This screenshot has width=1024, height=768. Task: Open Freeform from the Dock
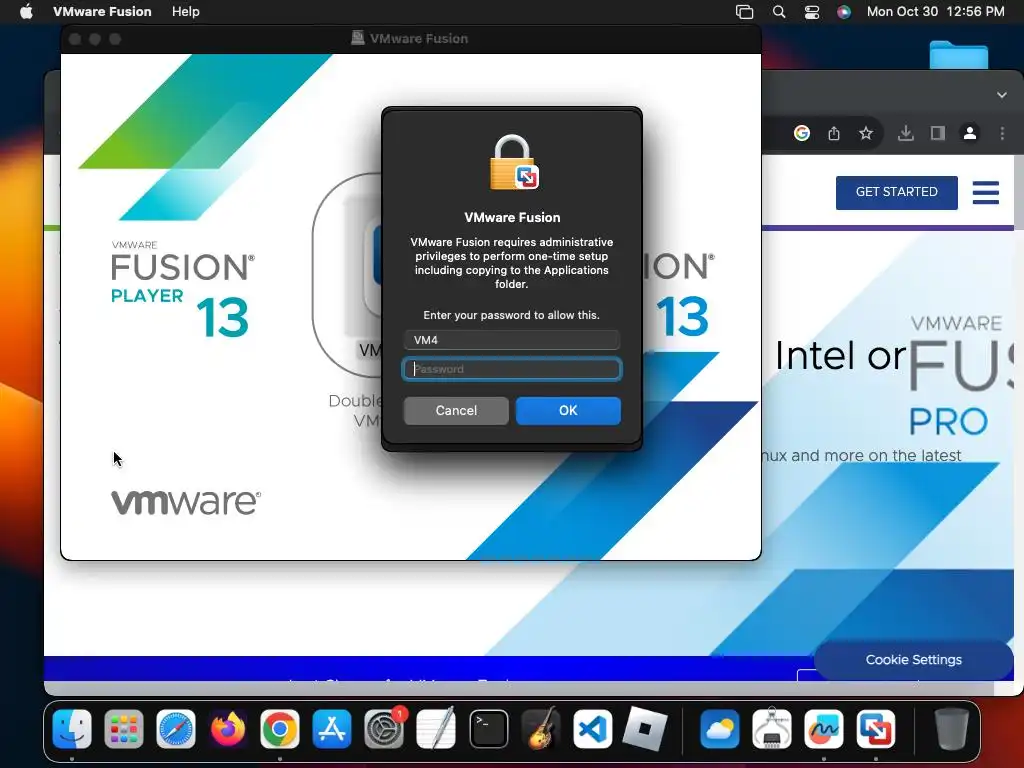point(824,729)
